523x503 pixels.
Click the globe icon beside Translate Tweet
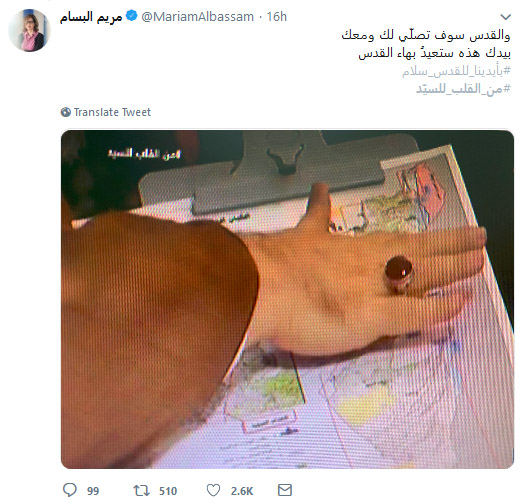pos(66,112)
